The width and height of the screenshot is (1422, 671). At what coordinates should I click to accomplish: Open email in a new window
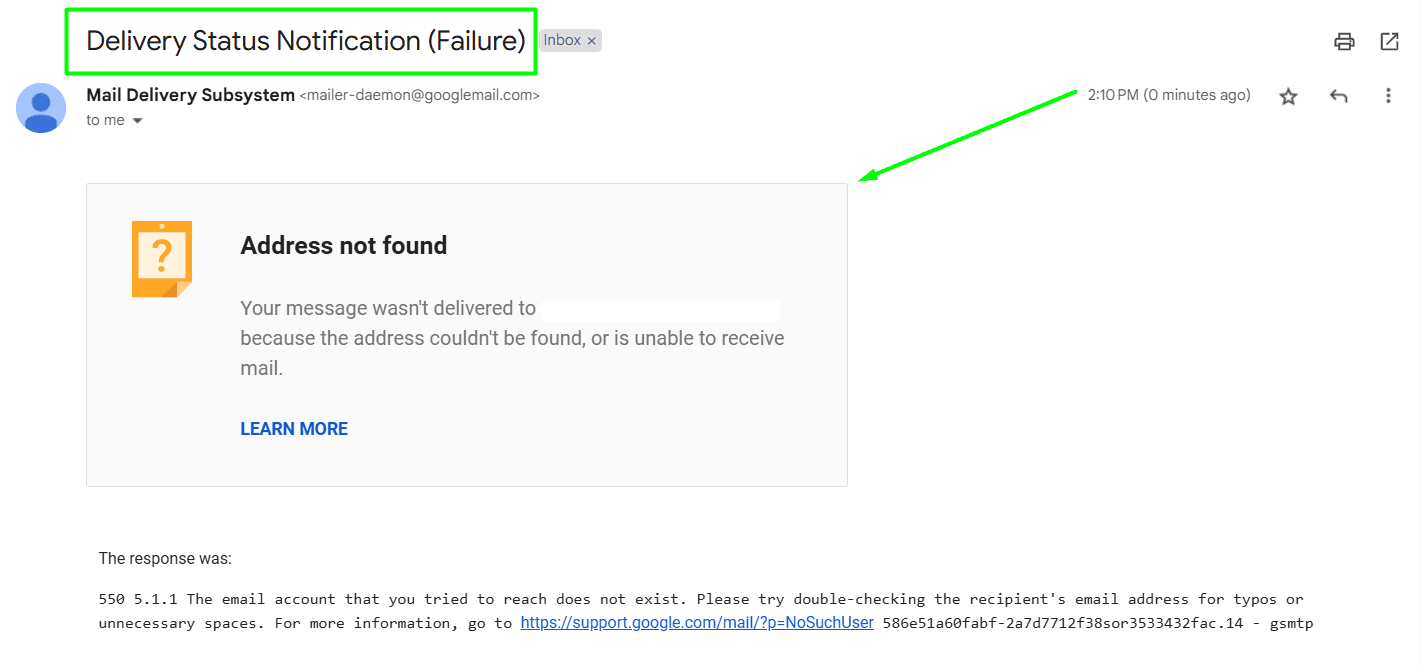[1389, 41]
